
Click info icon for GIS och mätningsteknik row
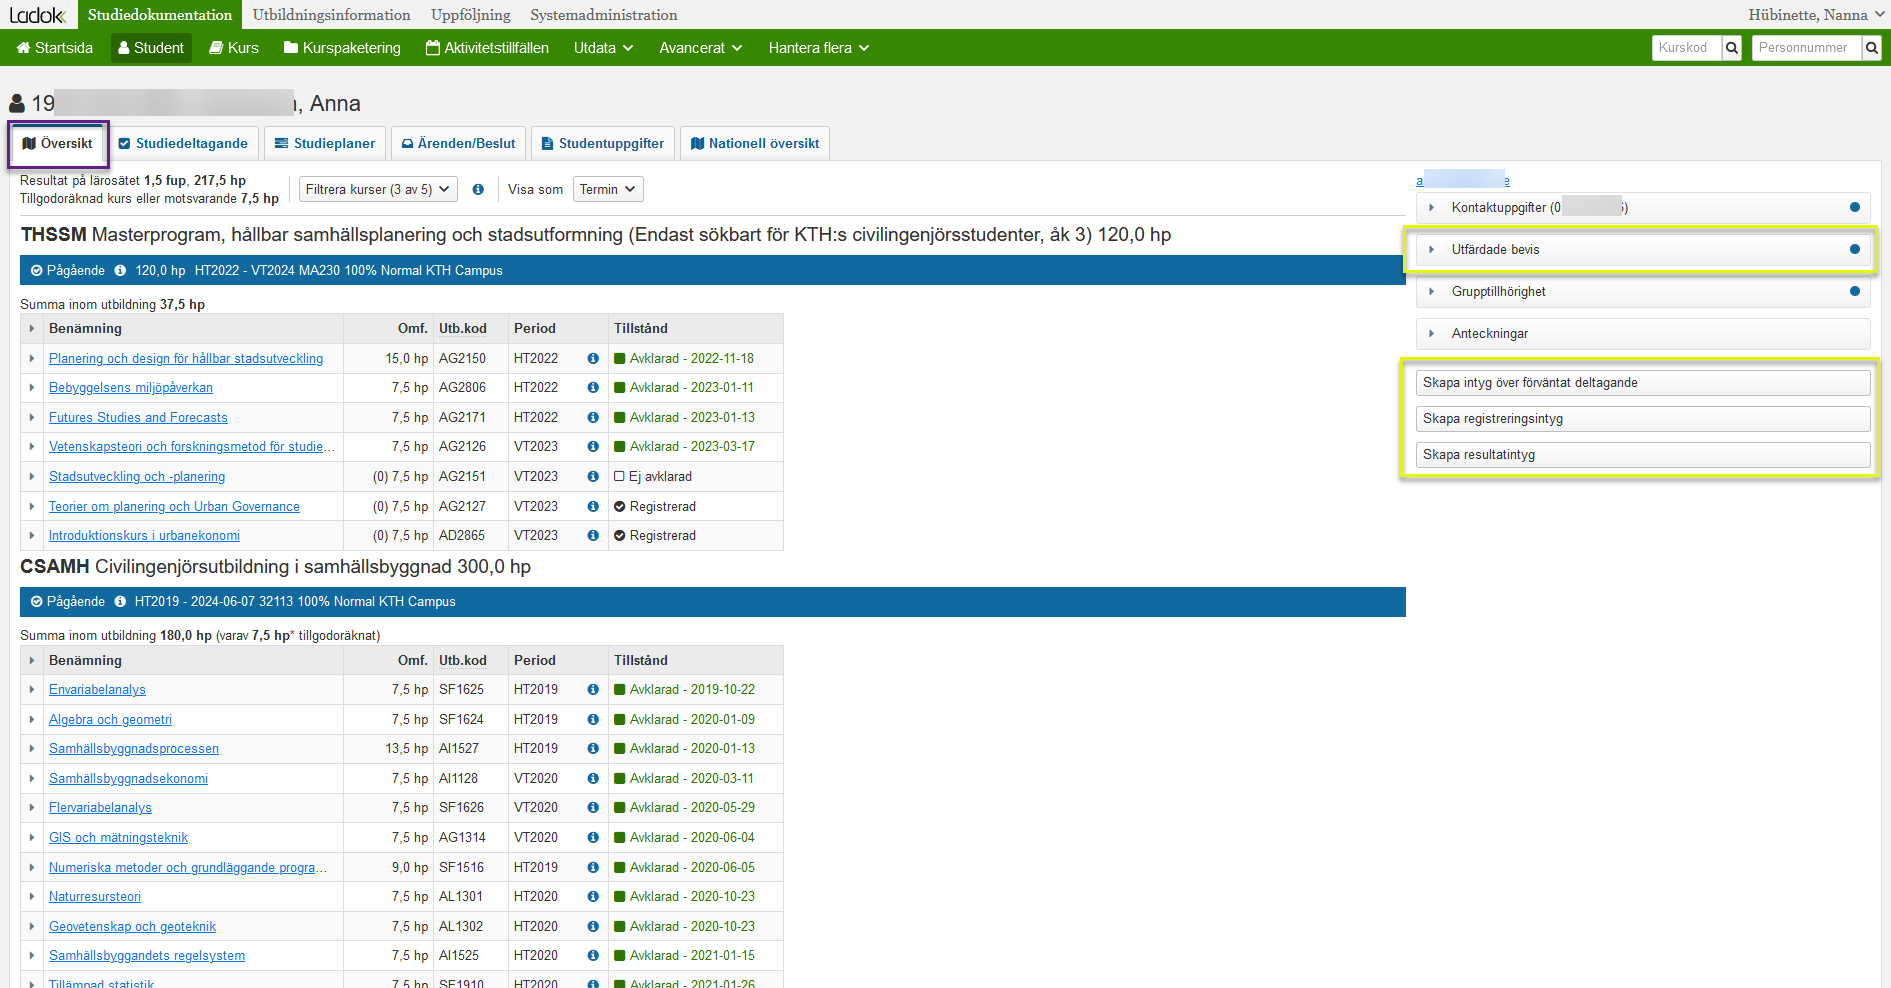593,837
